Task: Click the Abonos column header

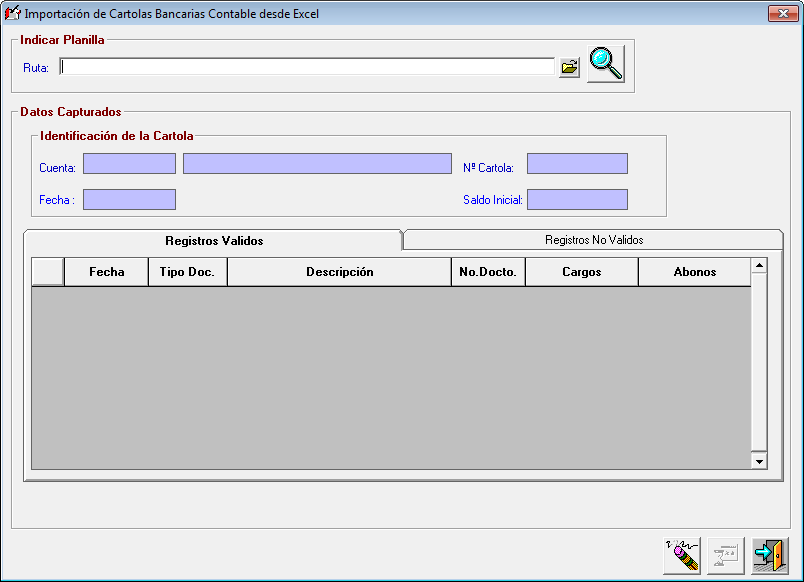Action: 695,272
